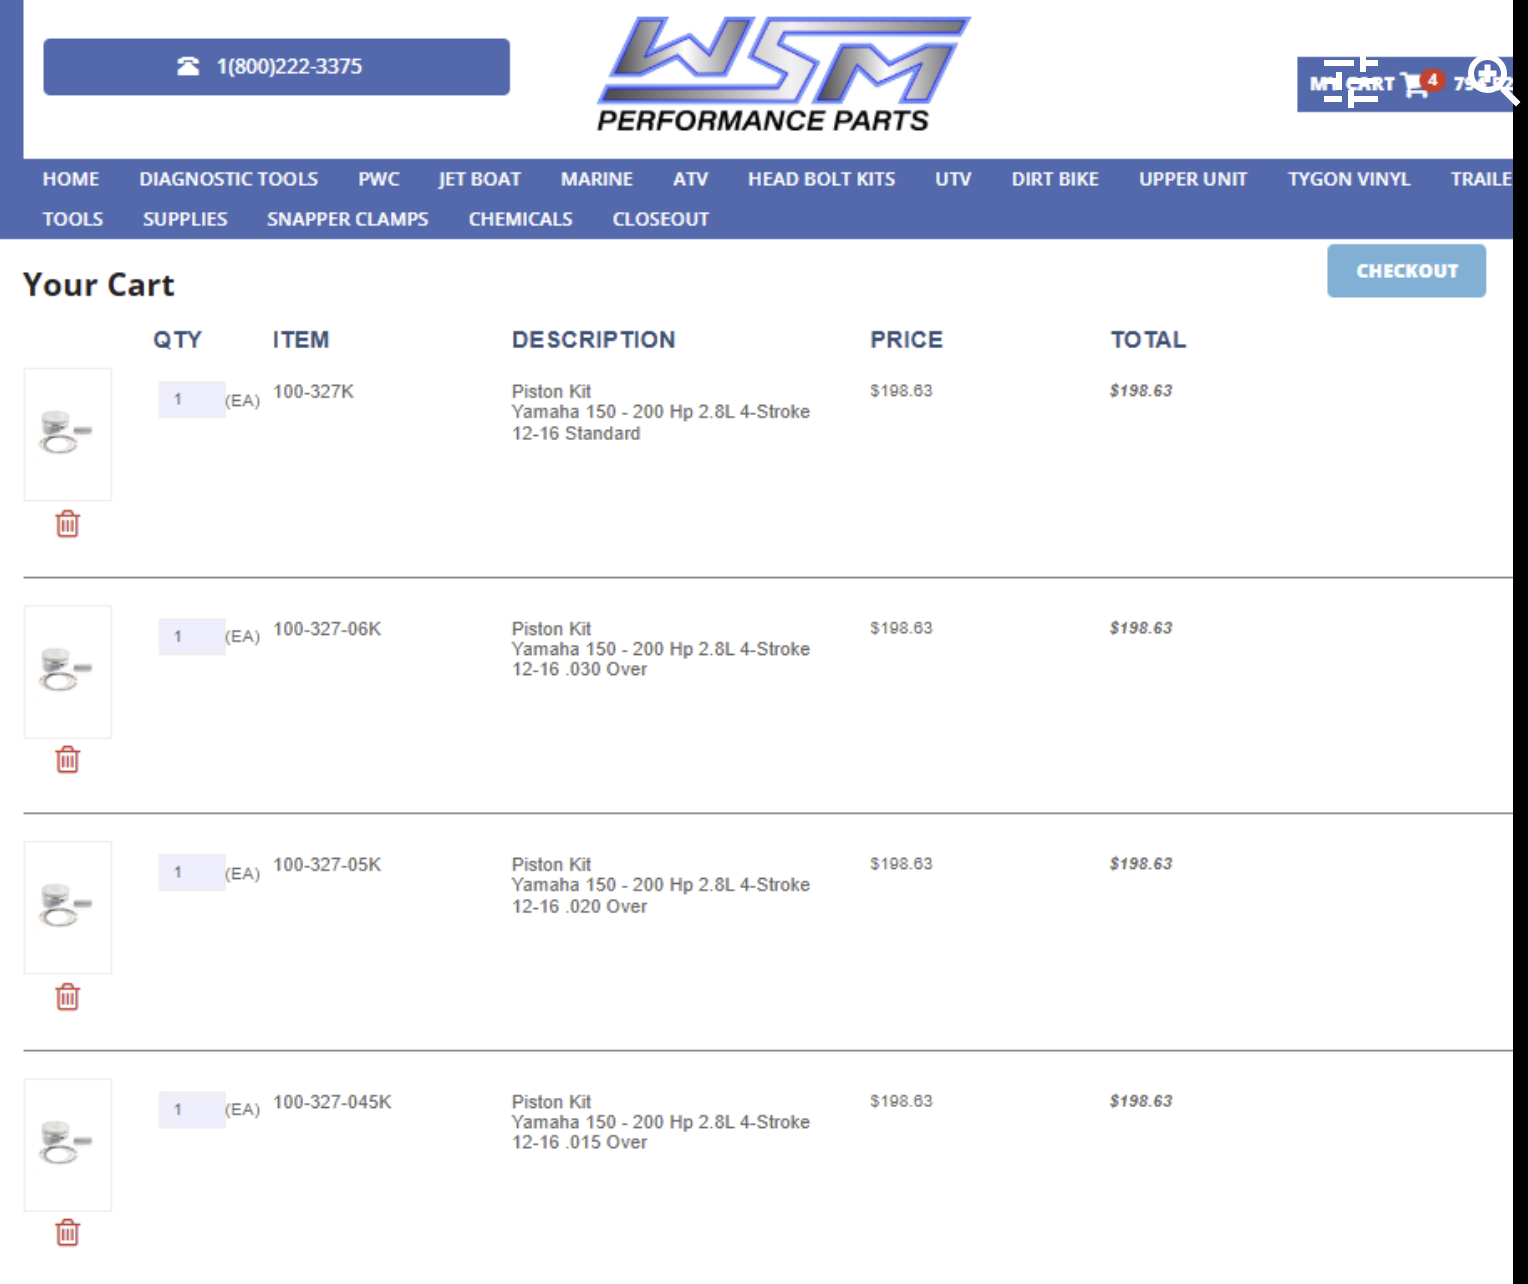This screenshot has width=1528, height=1284.
Task: Click product image for 100-327-045K
Action: tap(67, 1144)
